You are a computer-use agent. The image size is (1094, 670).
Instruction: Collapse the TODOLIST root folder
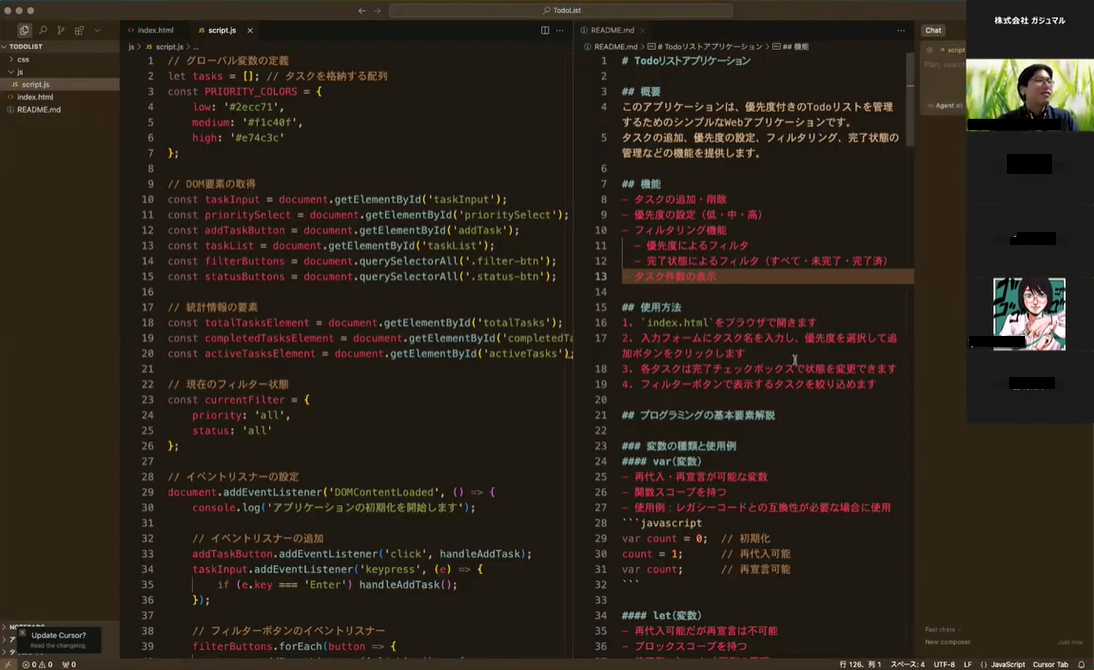tap(60, 46)
